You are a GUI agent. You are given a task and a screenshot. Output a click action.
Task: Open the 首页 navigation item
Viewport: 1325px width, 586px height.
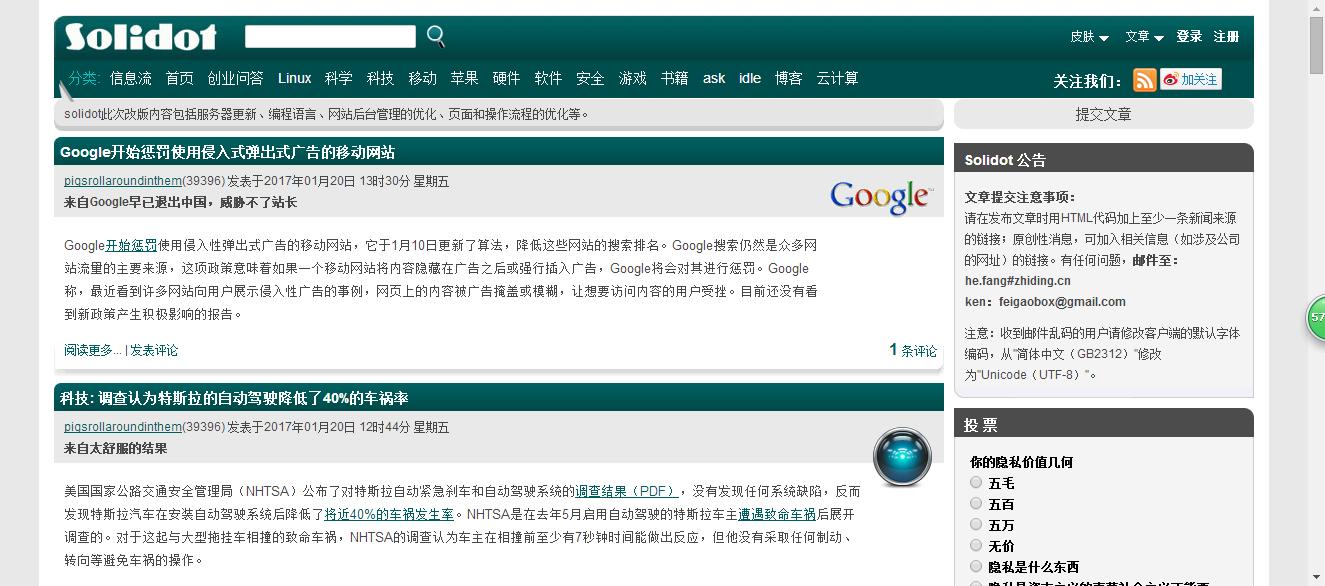pyautogui.click(x=179, y=78)
